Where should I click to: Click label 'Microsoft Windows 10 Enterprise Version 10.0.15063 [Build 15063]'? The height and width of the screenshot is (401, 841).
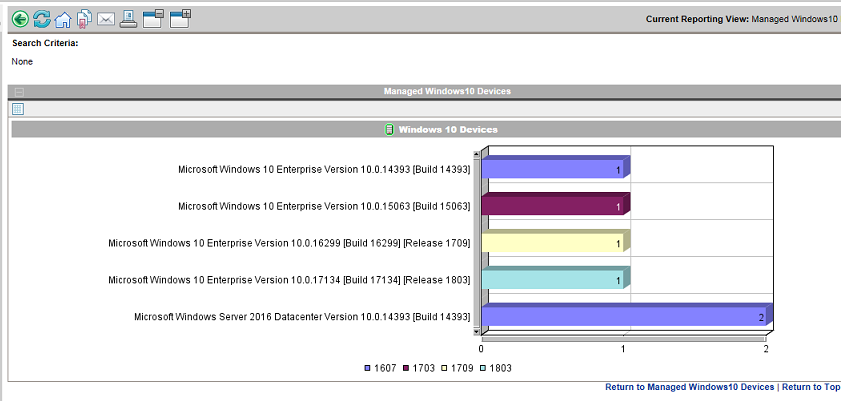pos(324,206)
